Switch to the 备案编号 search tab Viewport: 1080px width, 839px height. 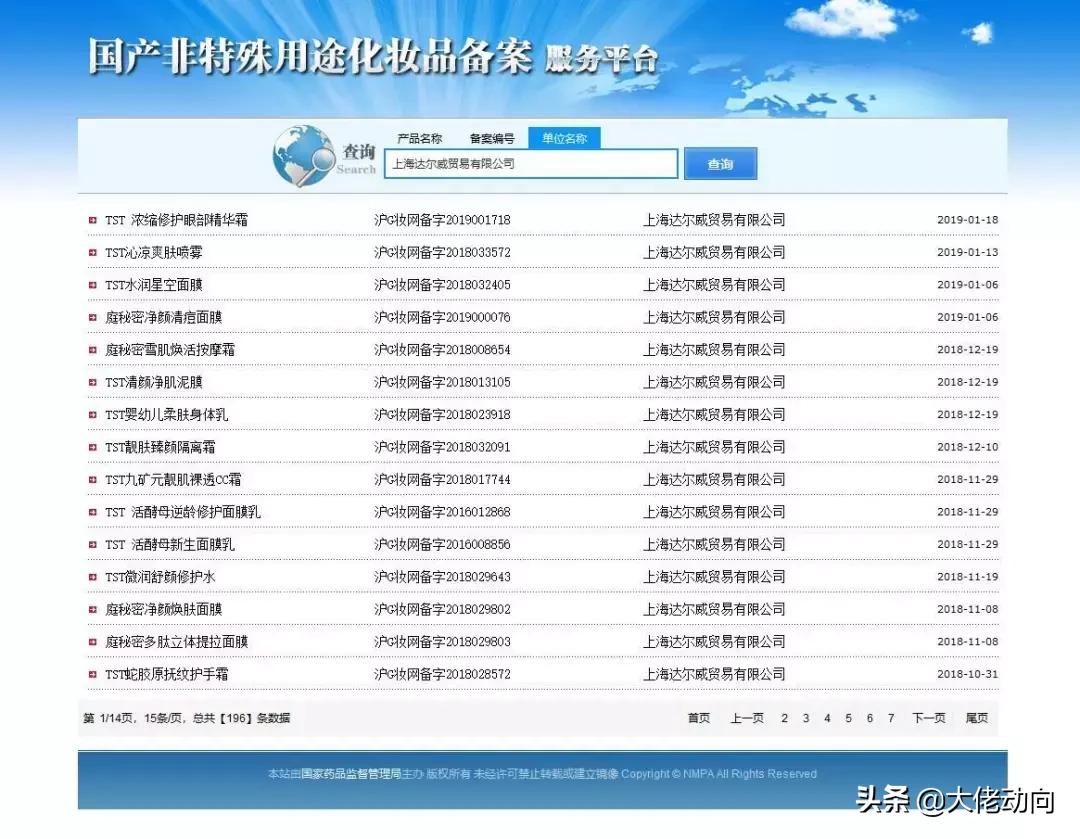[x=493, y=138]
